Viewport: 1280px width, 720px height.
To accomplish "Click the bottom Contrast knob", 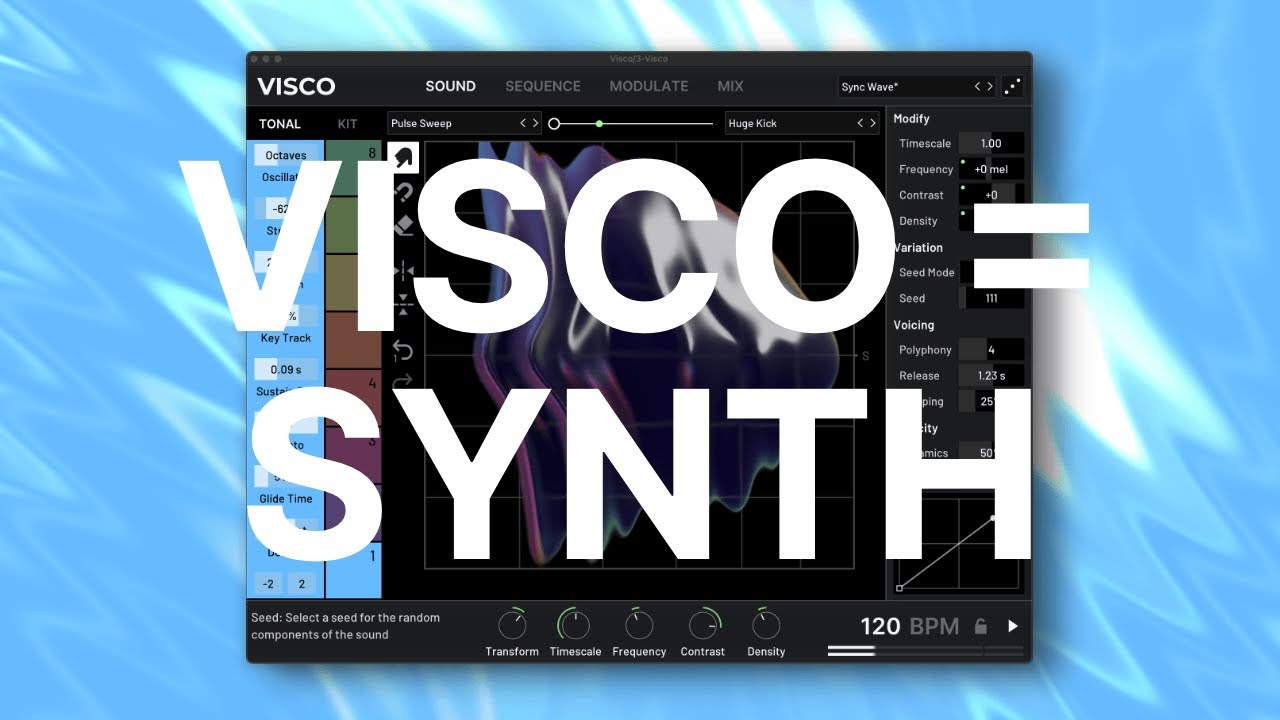I will click(x=703, y=626).
